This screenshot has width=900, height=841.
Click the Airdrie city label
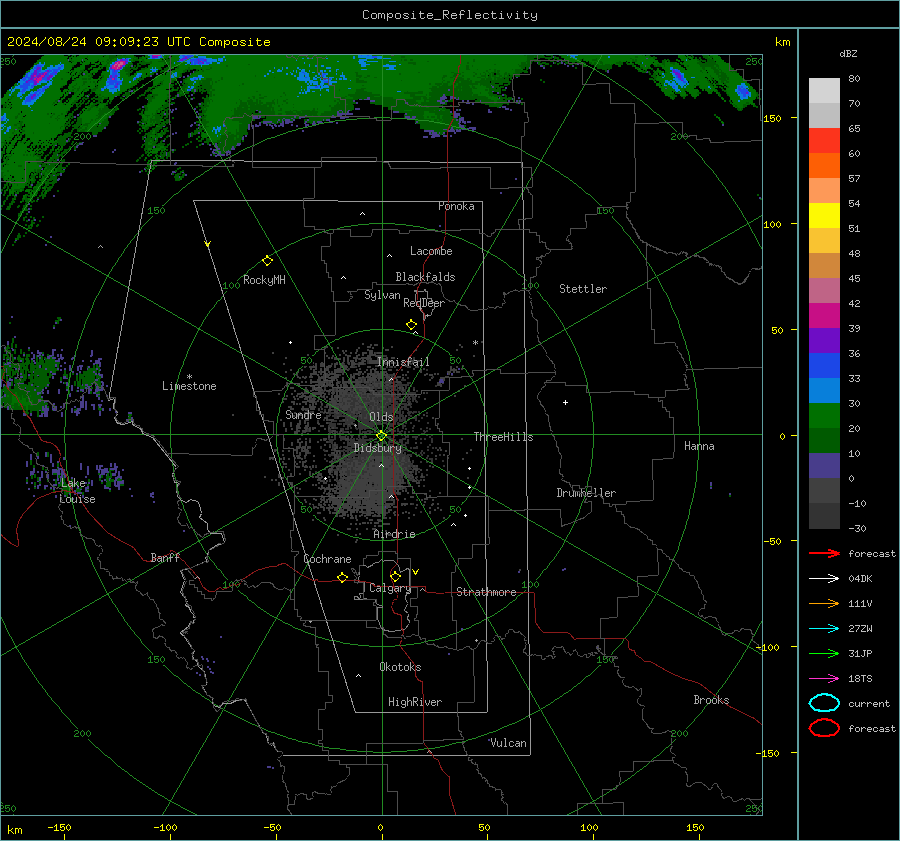click(394, 534)
